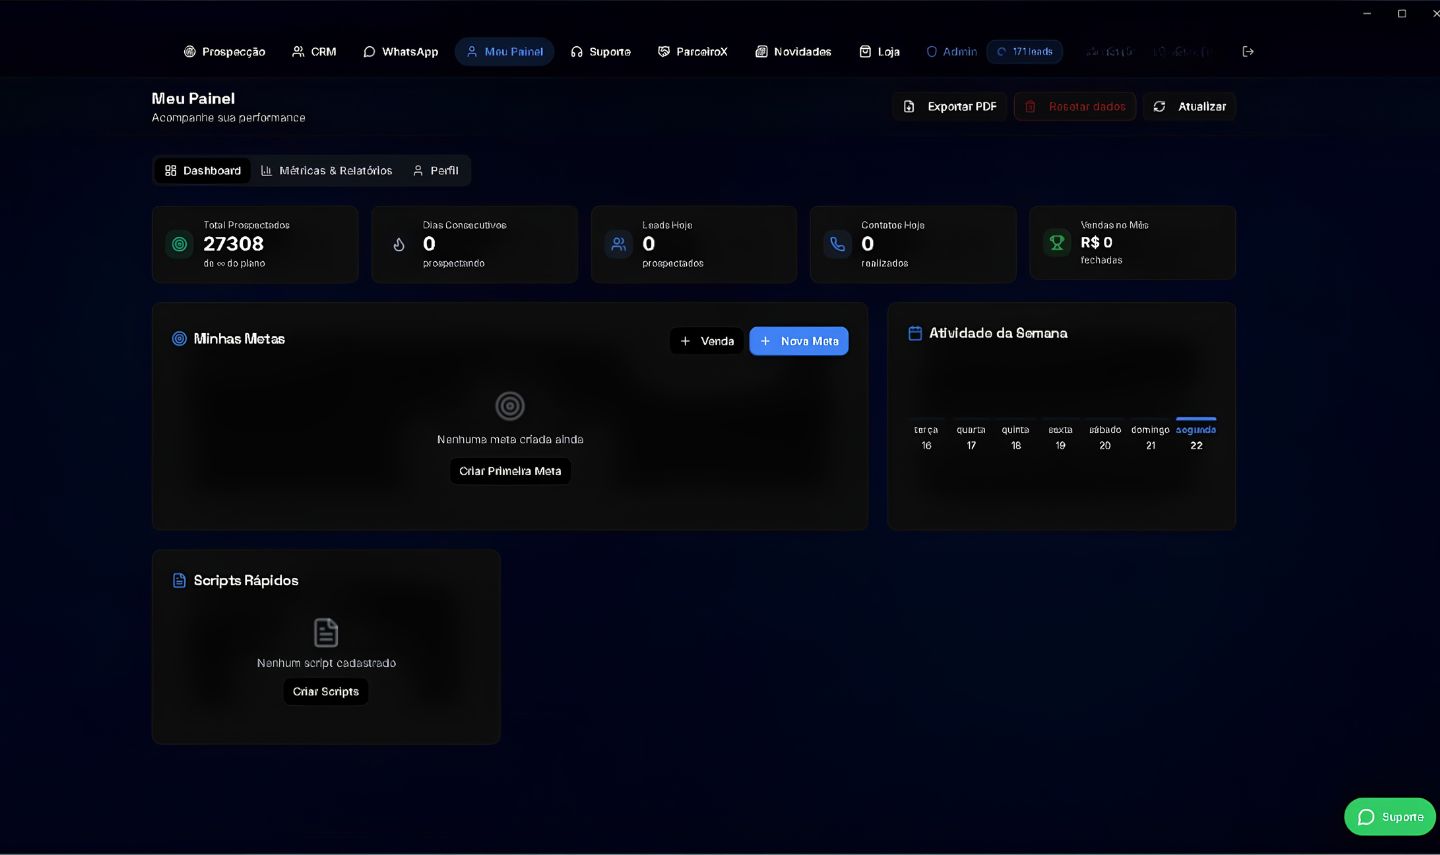
Task: Open the Loja store section
Action: point(879,52)
